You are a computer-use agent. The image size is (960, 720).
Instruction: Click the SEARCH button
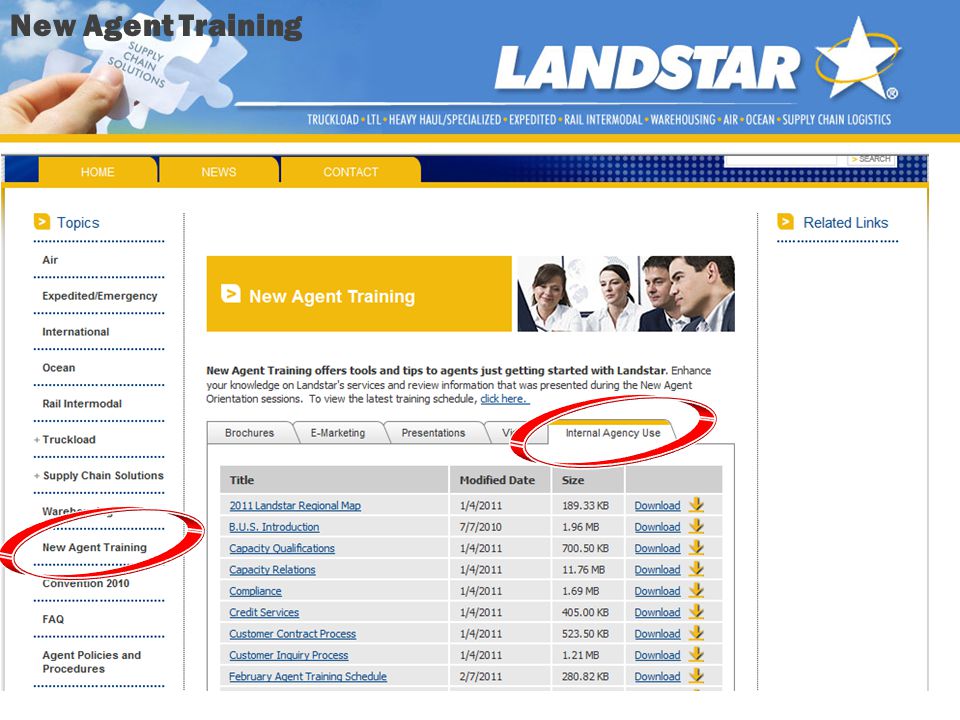(872, 159)
